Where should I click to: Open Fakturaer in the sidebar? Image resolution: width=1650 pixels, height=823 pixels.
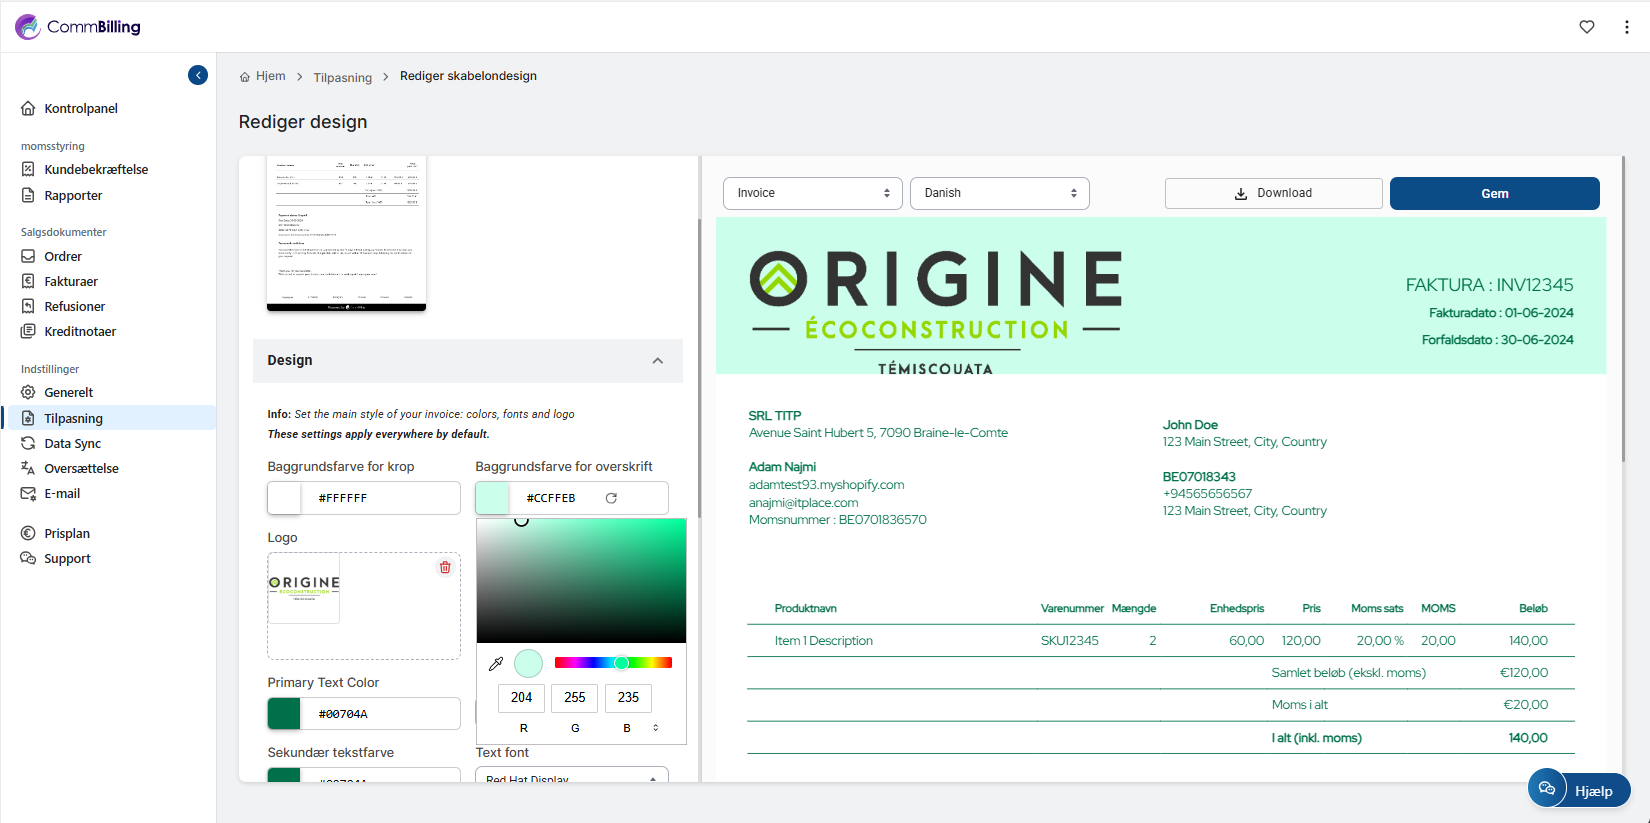[x=71, y=282]
